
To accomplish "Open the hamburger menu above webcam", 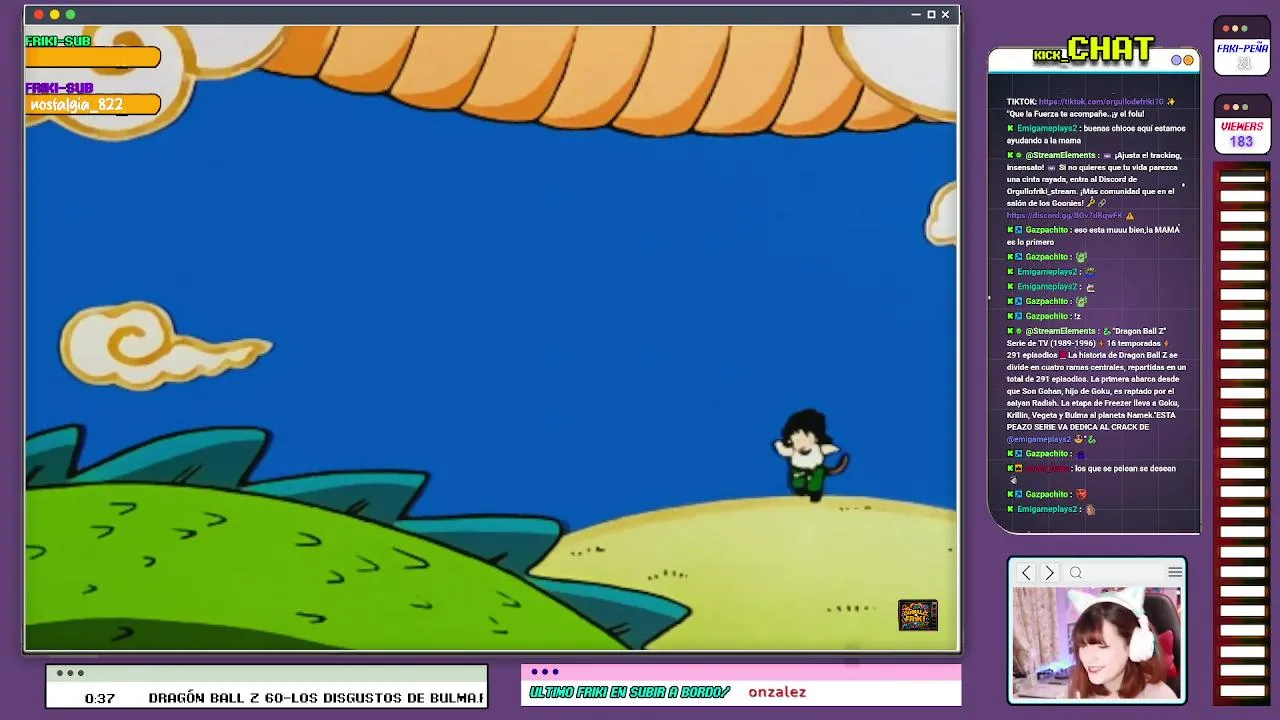I will 1175,572.
